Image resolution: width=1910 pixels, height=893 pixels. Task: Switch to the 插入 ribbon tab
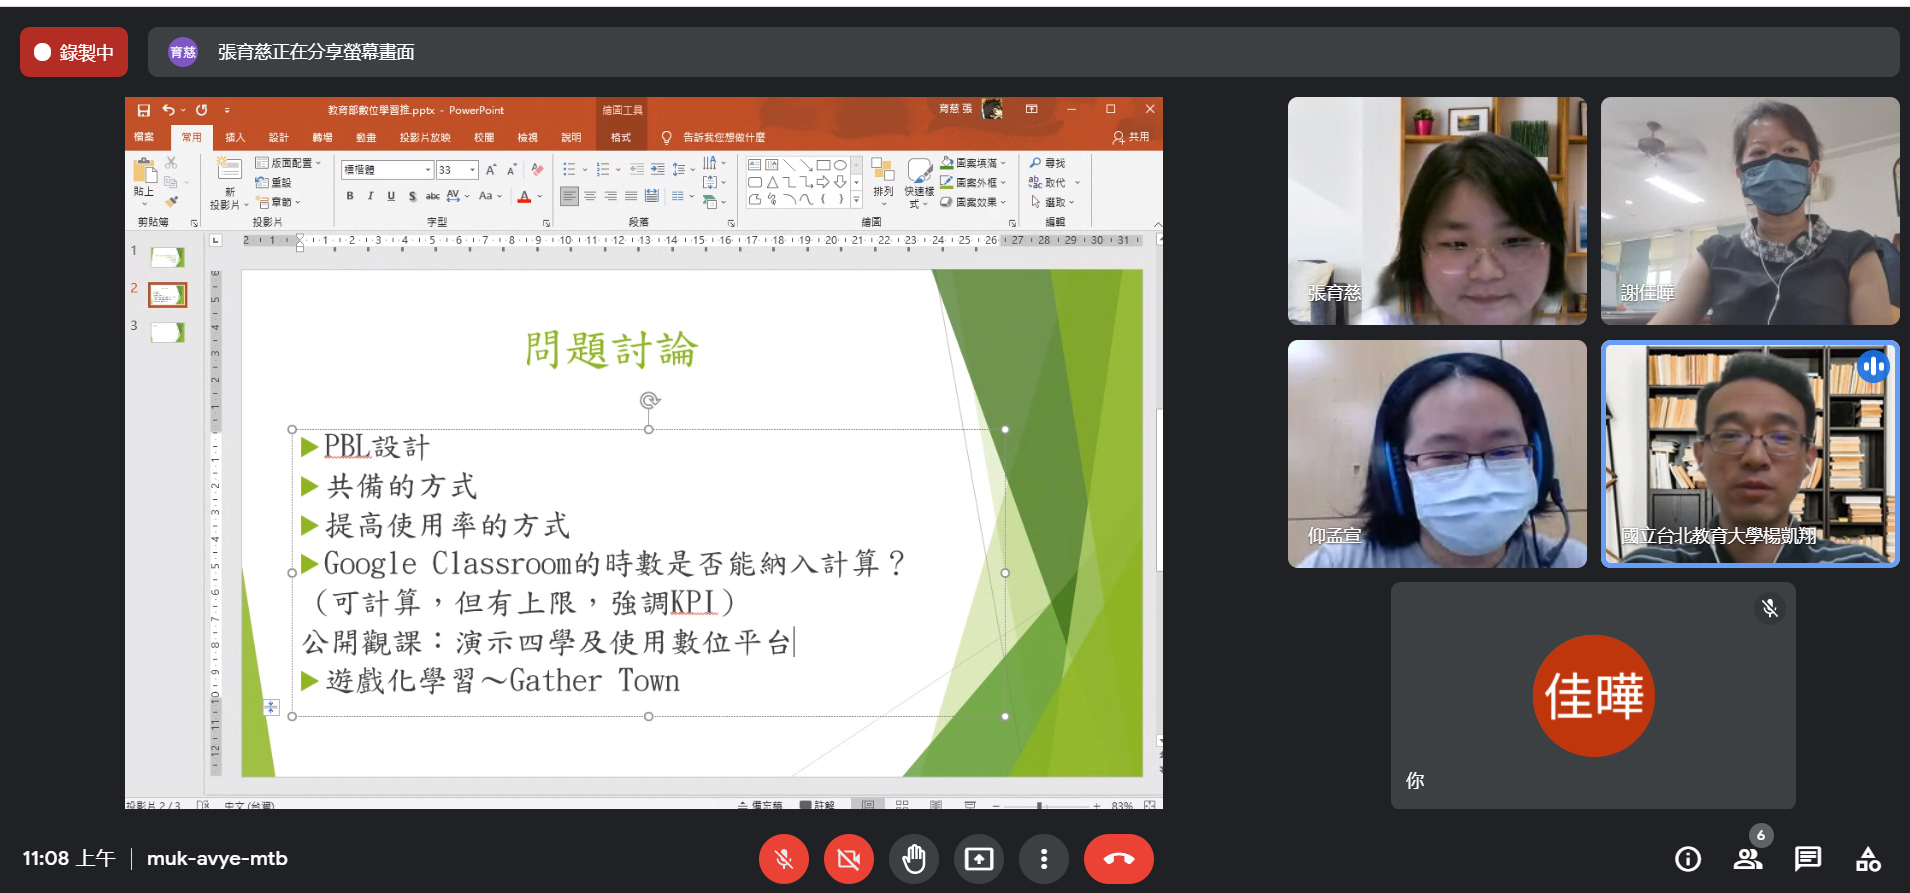tap(235, 137)
